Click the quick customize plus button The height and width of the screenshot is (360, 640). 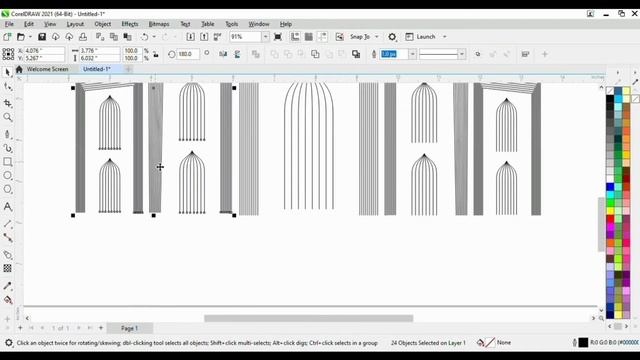pos(544,54)
